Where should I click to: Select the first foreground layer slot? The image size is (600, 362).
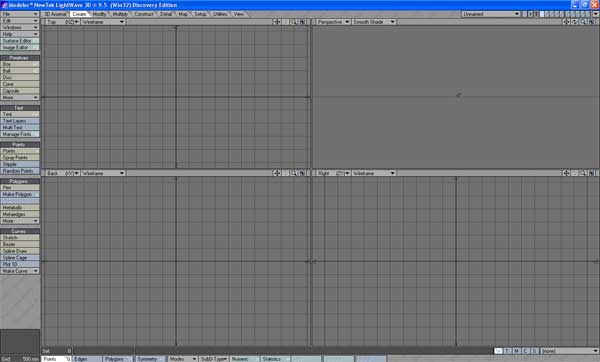click(x=542, y=14)
